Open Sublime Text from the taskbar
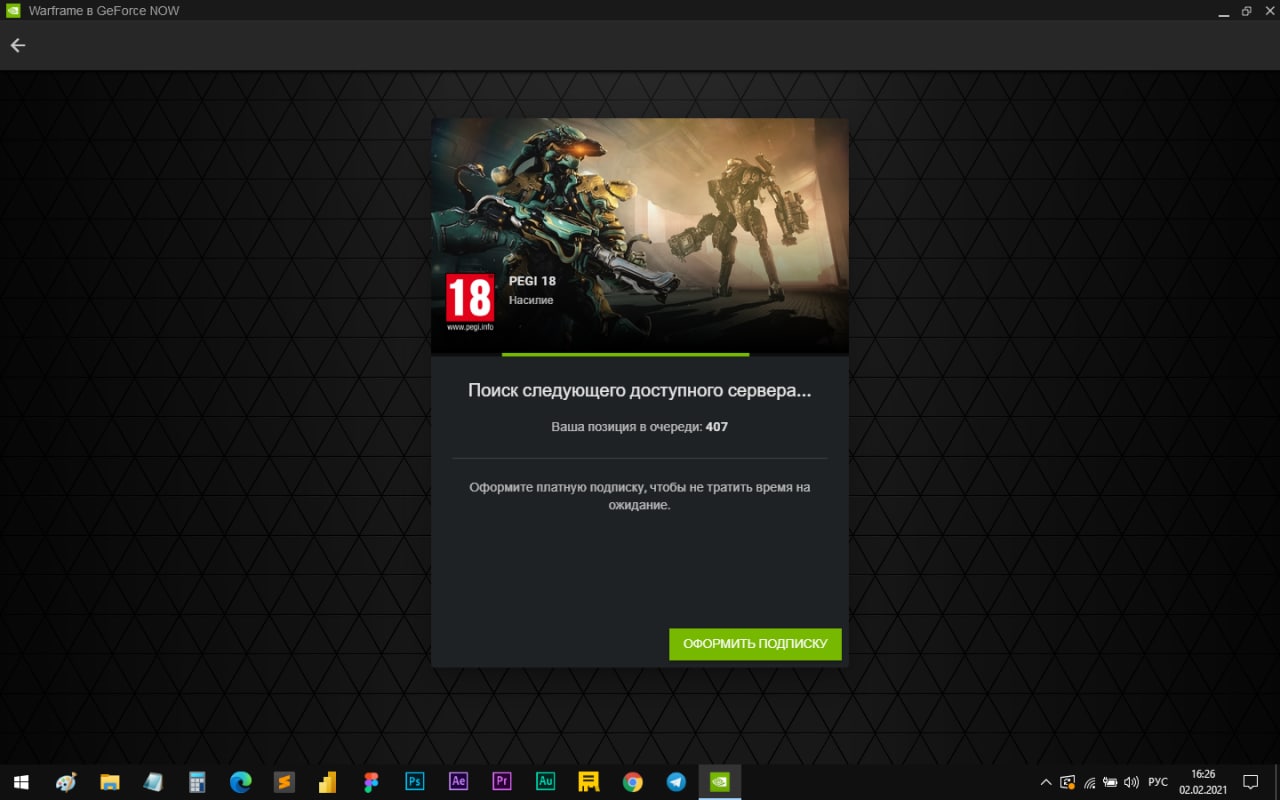1280x800 pixels. pyautogui.click(x=284, y=782)
